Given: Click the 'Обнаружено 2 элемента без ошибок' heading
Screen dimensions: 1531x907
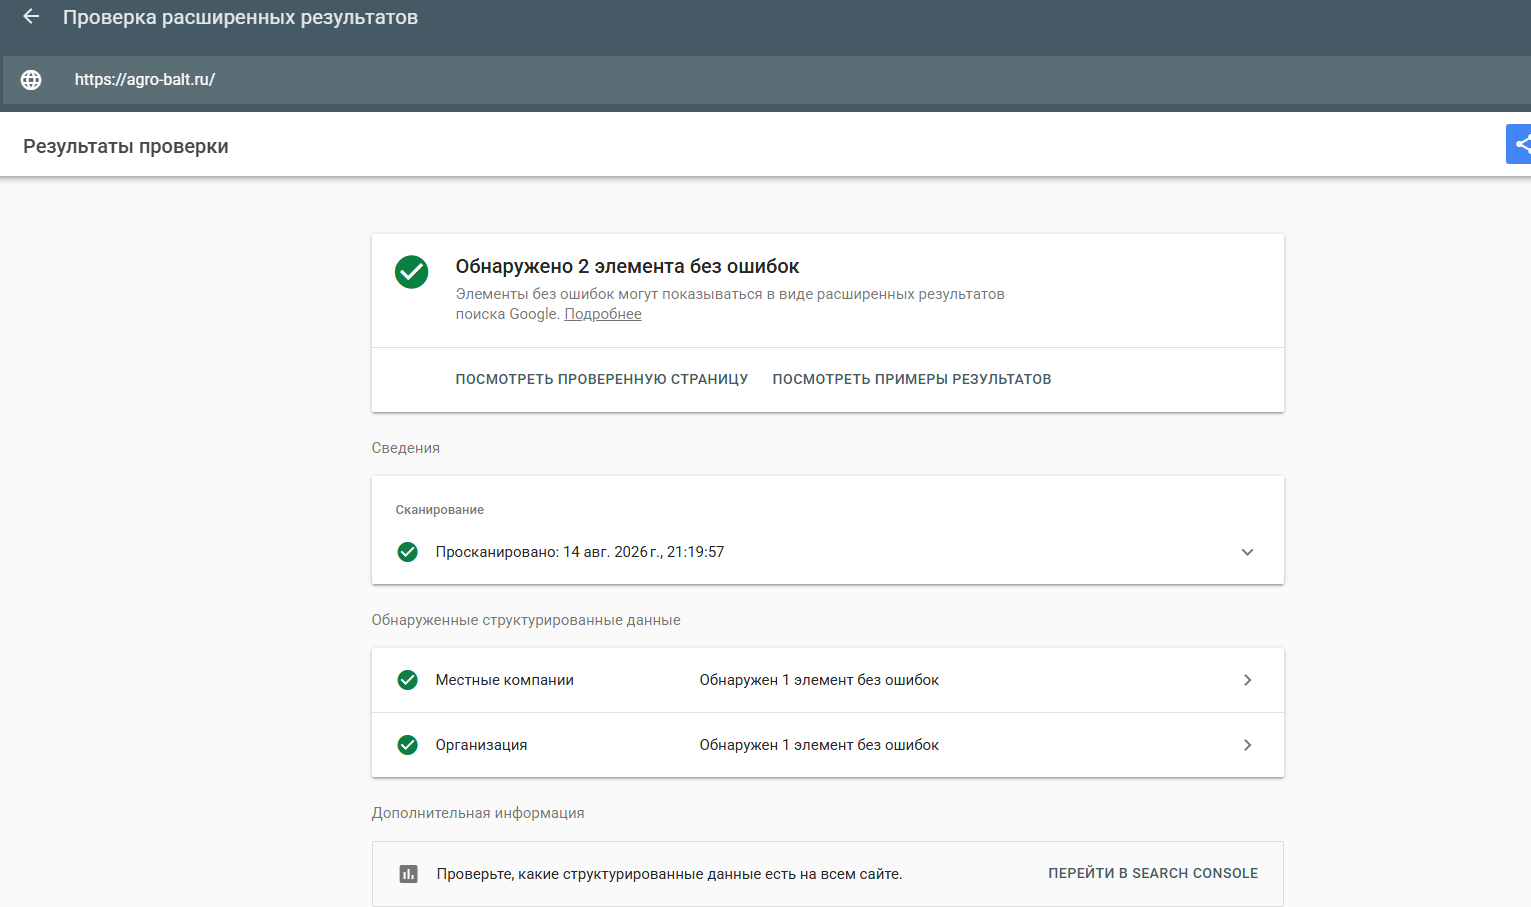Looking at the screenshot, I should coord(627,266).
